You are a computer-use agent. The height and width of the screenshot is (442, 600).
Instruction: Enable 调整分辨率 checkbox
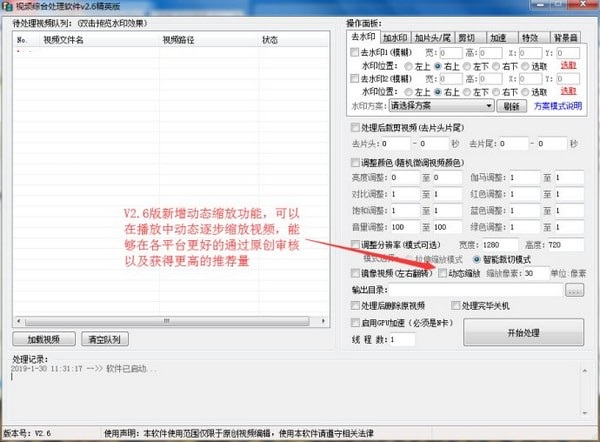pos(355,244)
